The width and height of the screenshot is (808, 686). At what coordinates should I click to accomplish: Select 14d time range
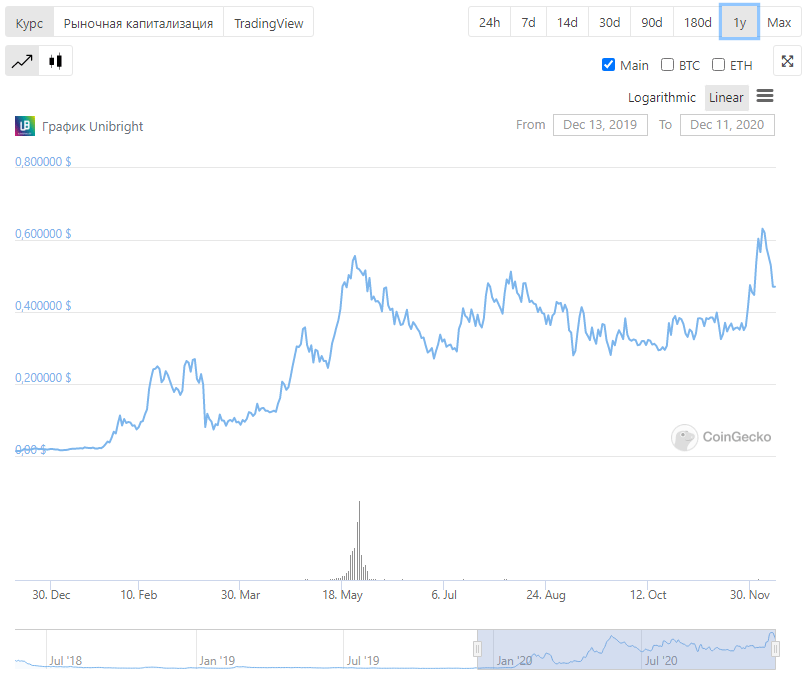567,22
